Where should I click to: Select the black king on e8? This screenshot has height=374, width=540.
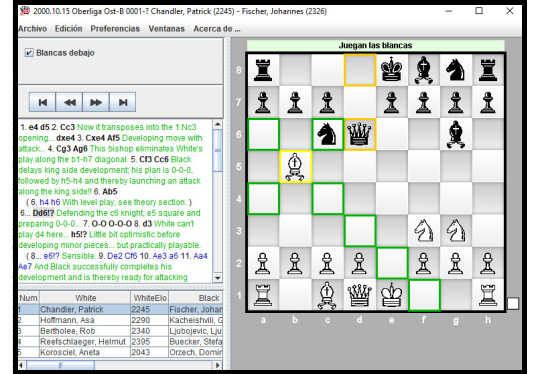(x=392, y=70)
